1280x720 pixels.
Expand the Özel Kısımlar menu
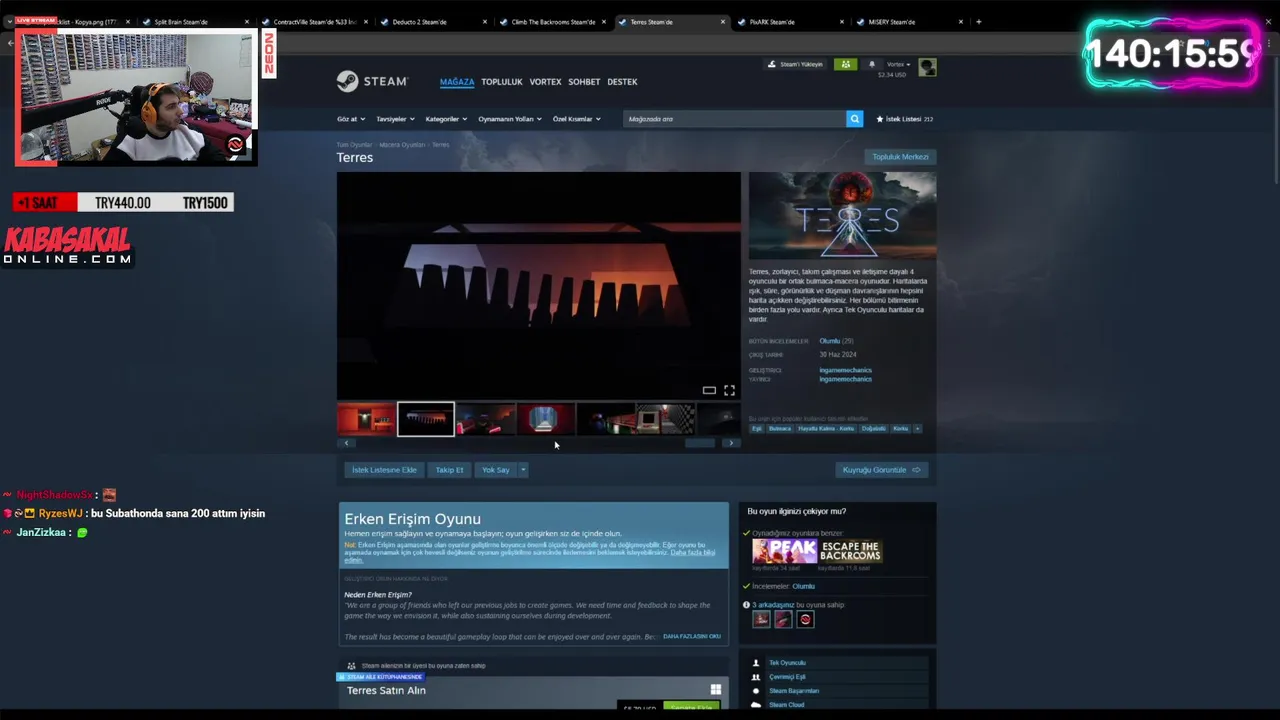[576, 119]
